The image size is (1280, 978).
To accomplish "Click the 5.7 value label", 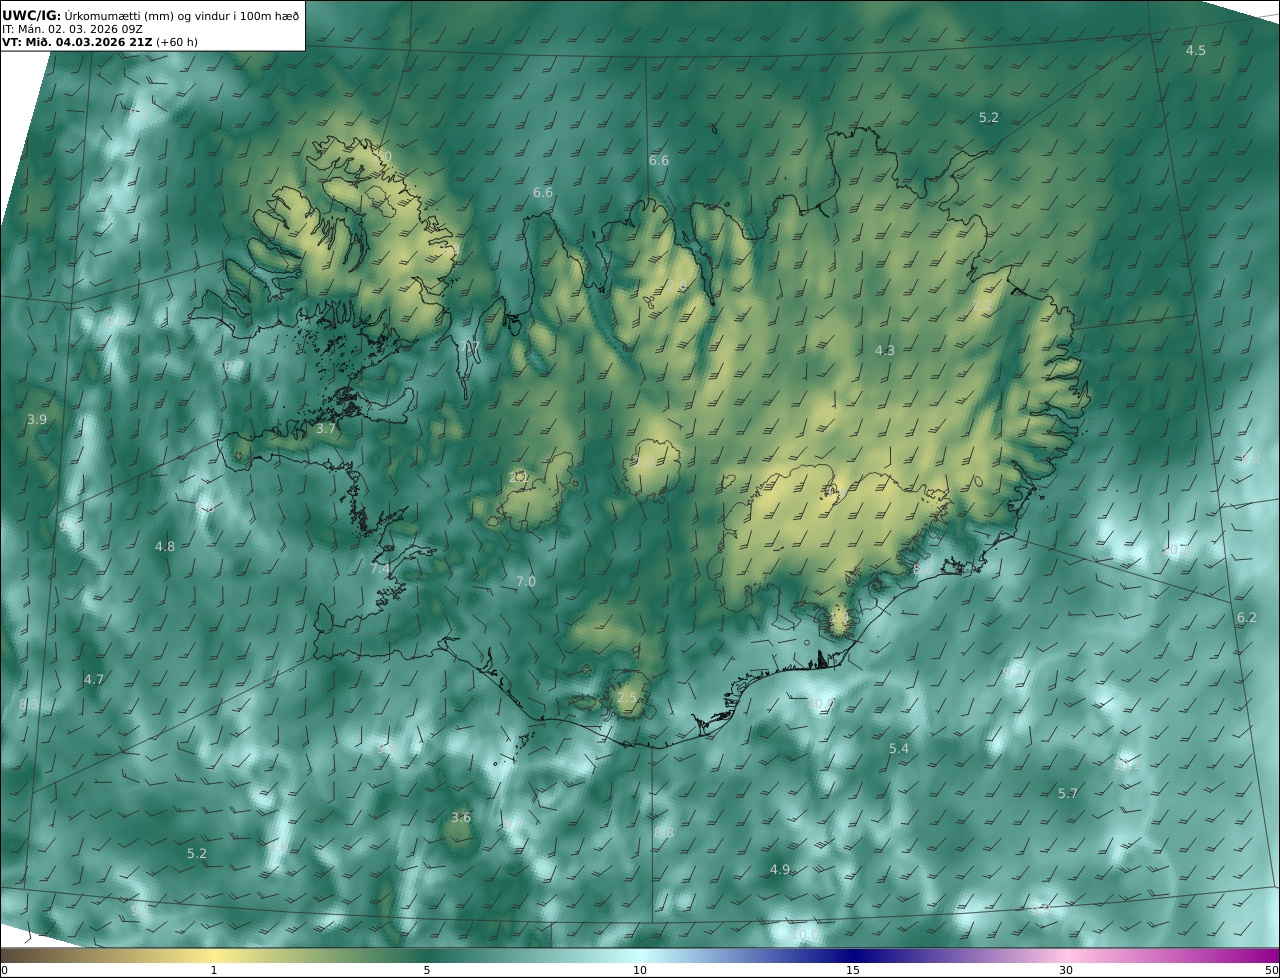I will [x=1068, y=793].
